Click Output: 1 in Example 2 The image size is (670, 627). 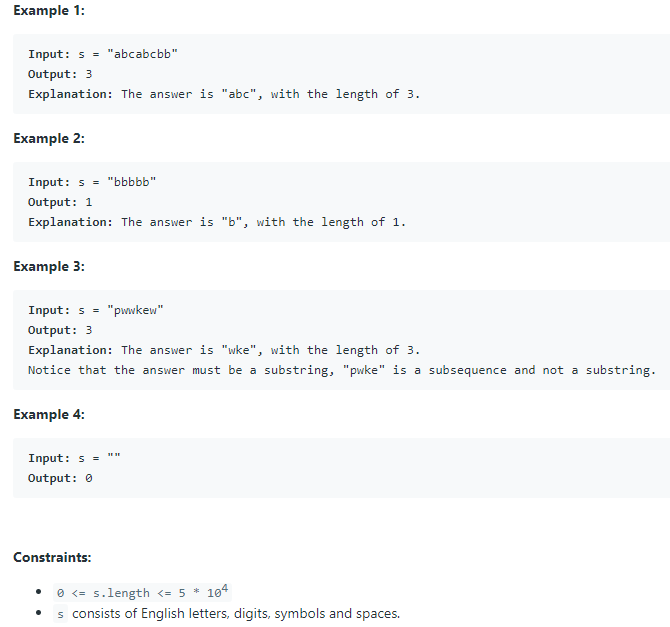(60, 202)
